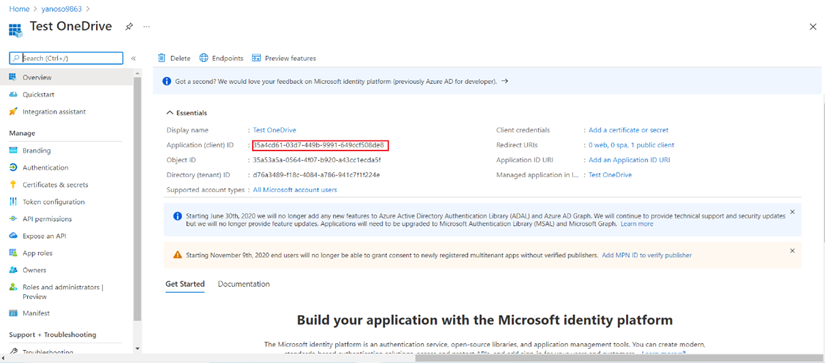Select the Get Started tab
The width and height of the screenshot is (825, 363).
[185, 284]
